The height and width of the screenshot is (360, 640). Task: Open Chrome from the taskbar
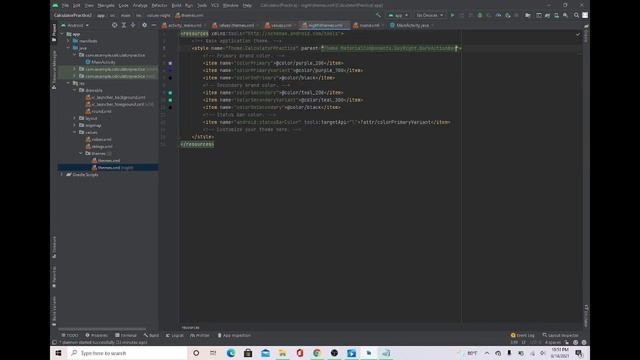point(317,353)
